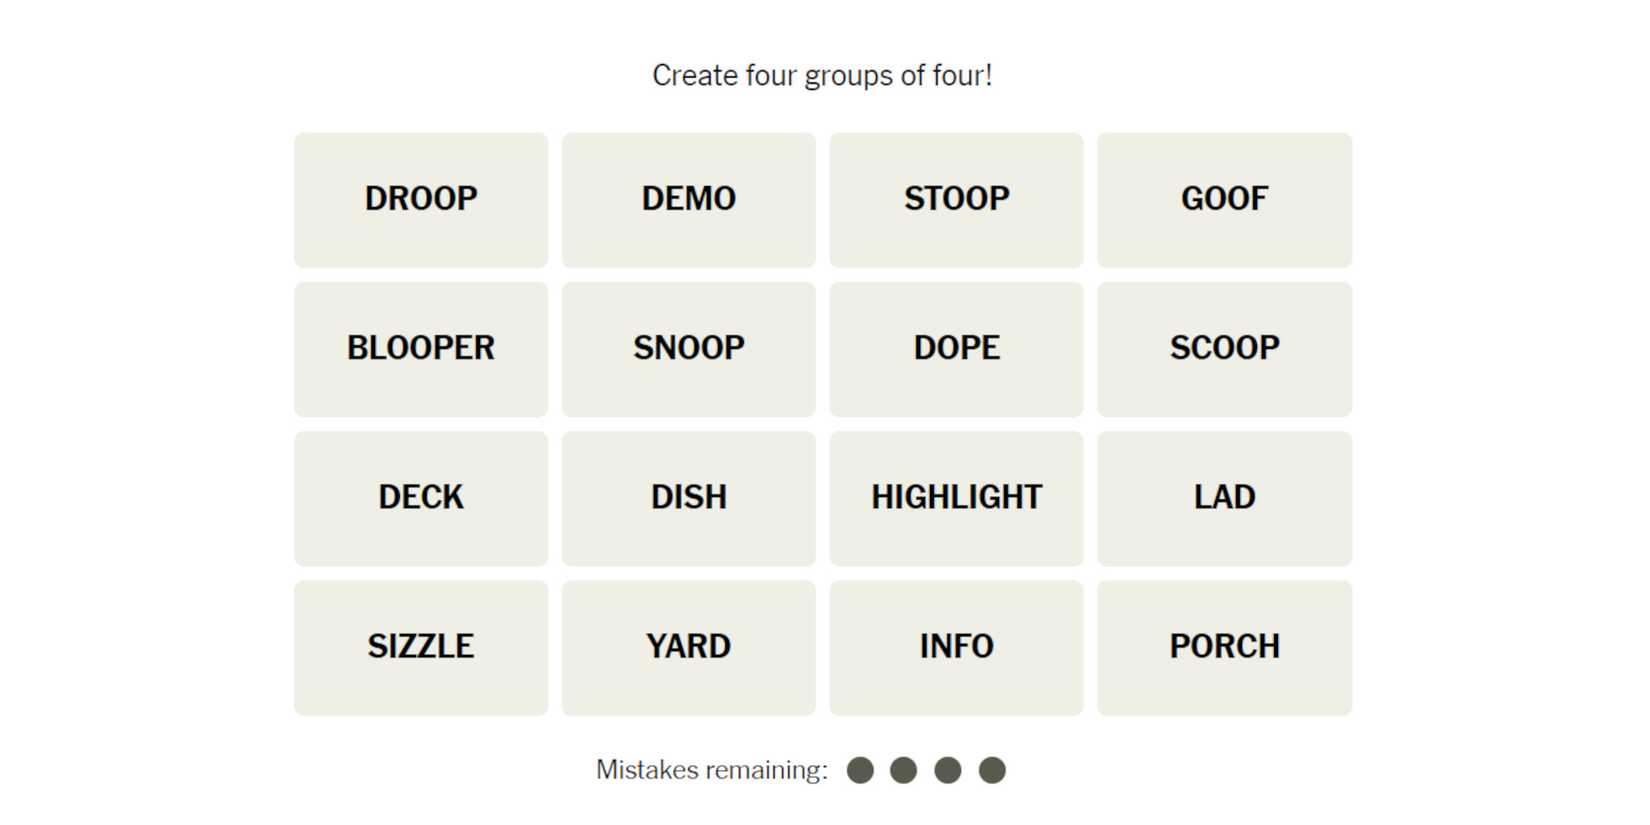Select the PORCH word card
Screen dimensions: 1650x825
pos(1224,647)
